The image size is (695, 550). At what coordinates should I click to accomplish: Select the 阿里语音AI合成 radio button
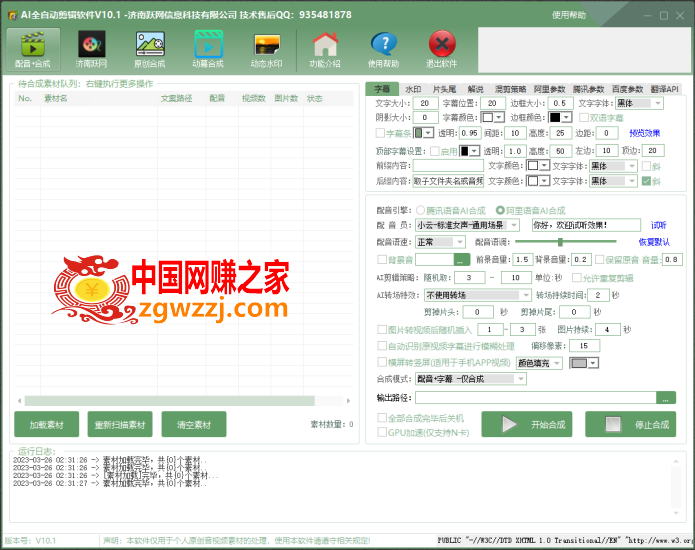[500, 210]
